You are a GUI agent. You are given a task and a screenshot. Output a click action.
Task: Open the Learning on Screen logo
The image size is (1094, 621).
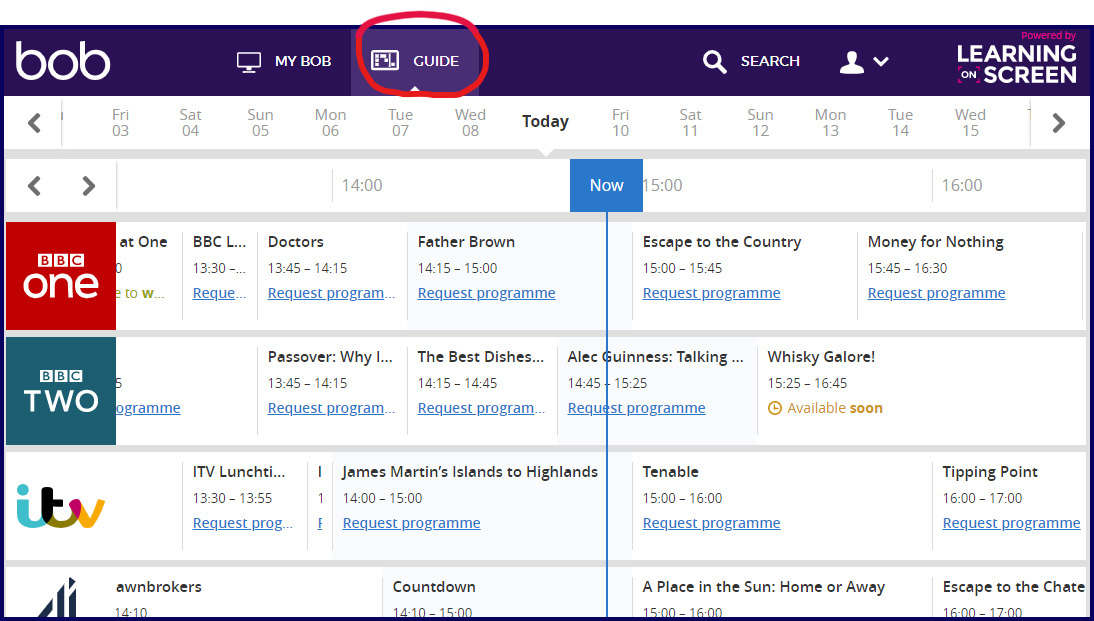click(x=1016, y=60)
